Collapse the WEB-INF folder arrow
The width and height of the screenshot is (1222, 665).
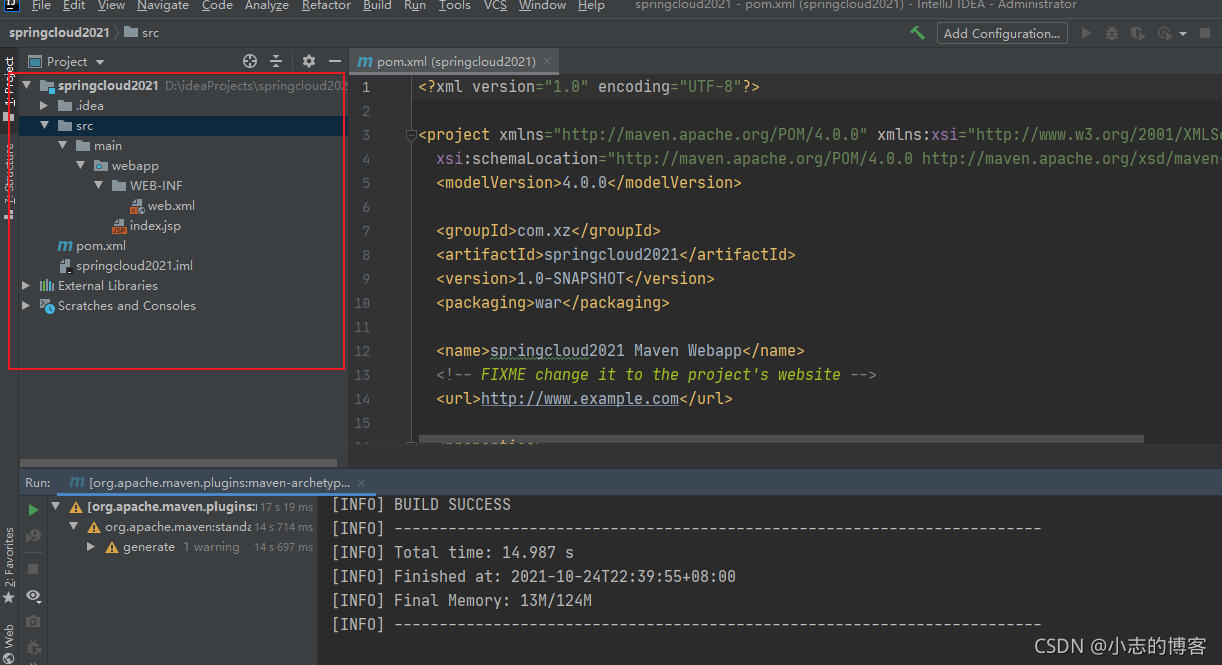point(99,185)
